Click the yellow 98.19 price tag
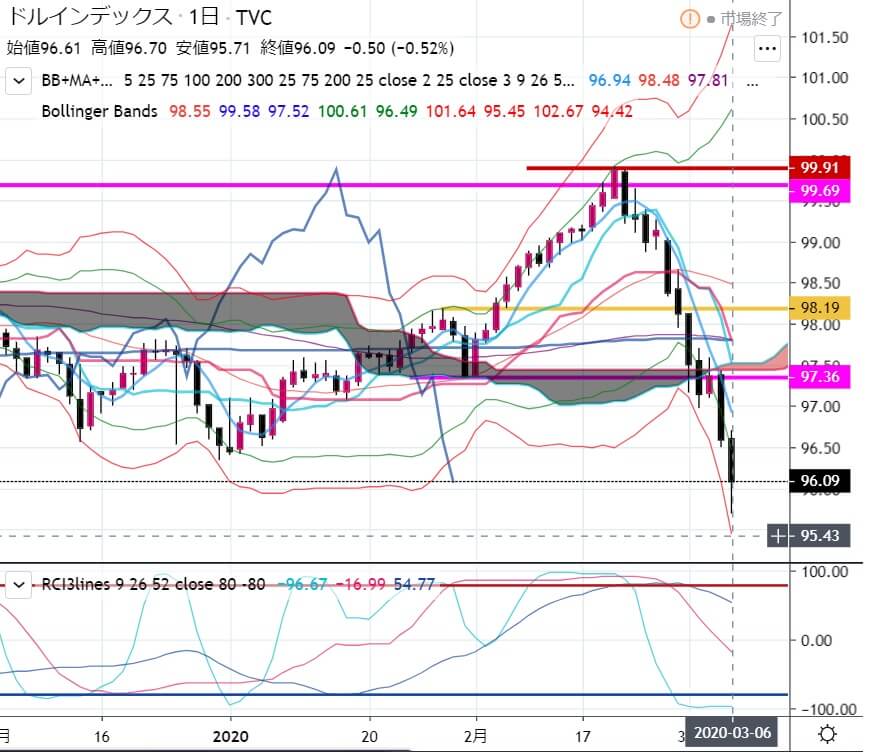873x755 pixels. (x=820, y=308)
